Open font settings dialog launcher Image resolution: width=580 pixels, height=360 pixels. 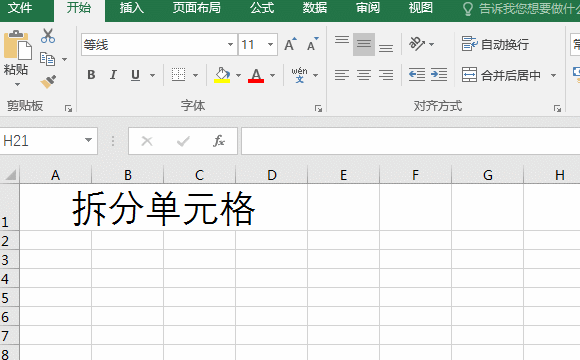(318, 108)
